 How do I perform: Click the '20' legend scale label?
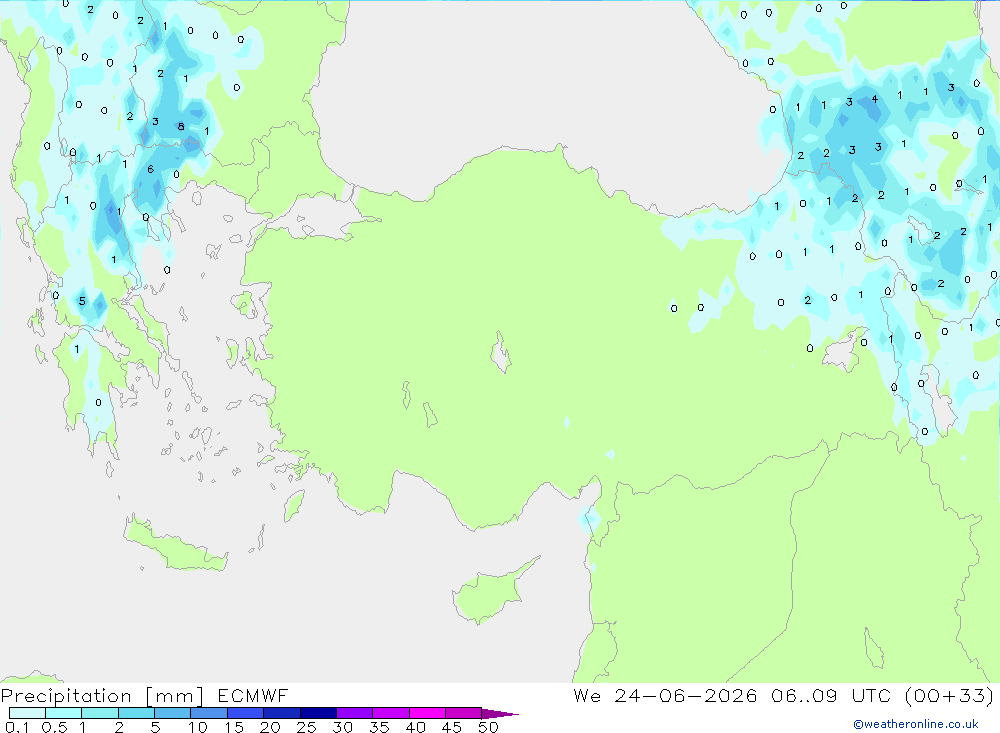point(270,727)
